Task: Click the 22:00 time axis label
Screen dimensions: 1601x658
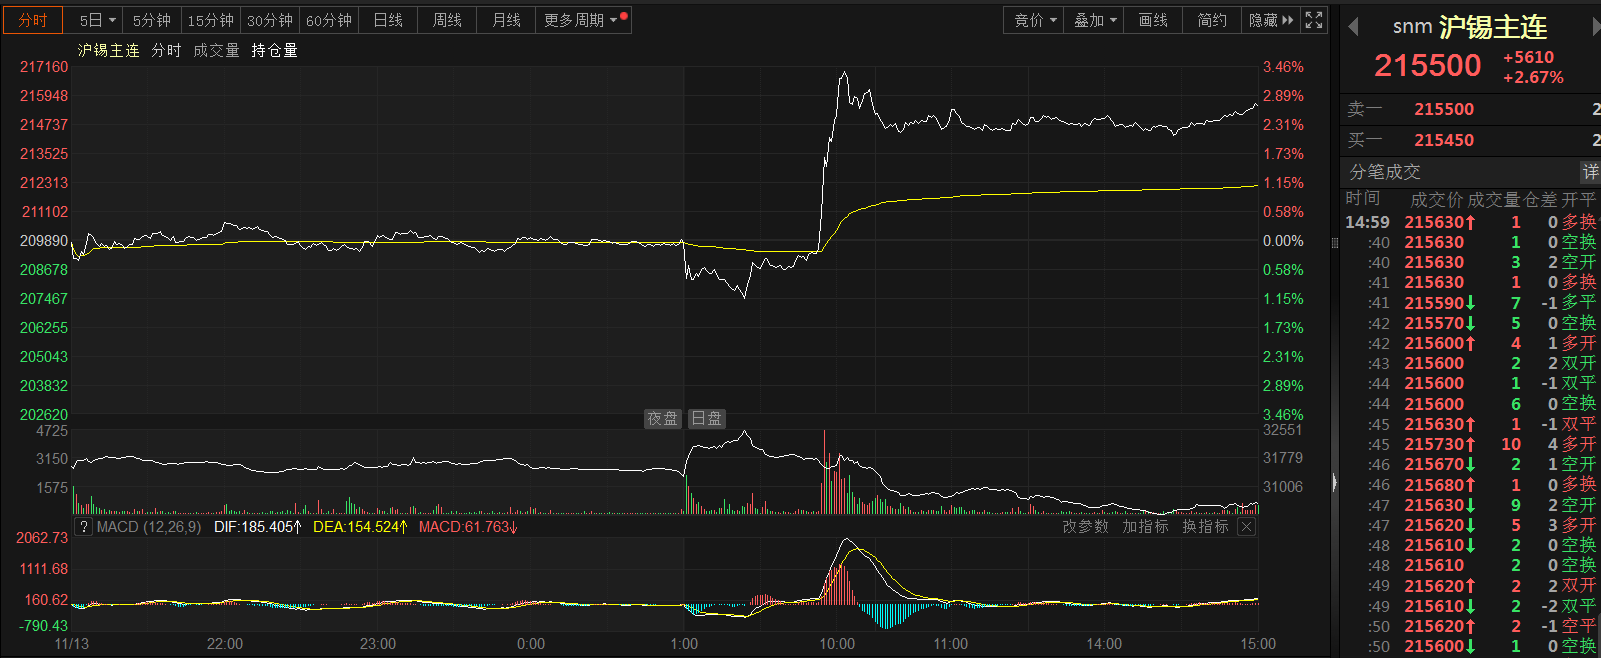Action: point(224,644)
